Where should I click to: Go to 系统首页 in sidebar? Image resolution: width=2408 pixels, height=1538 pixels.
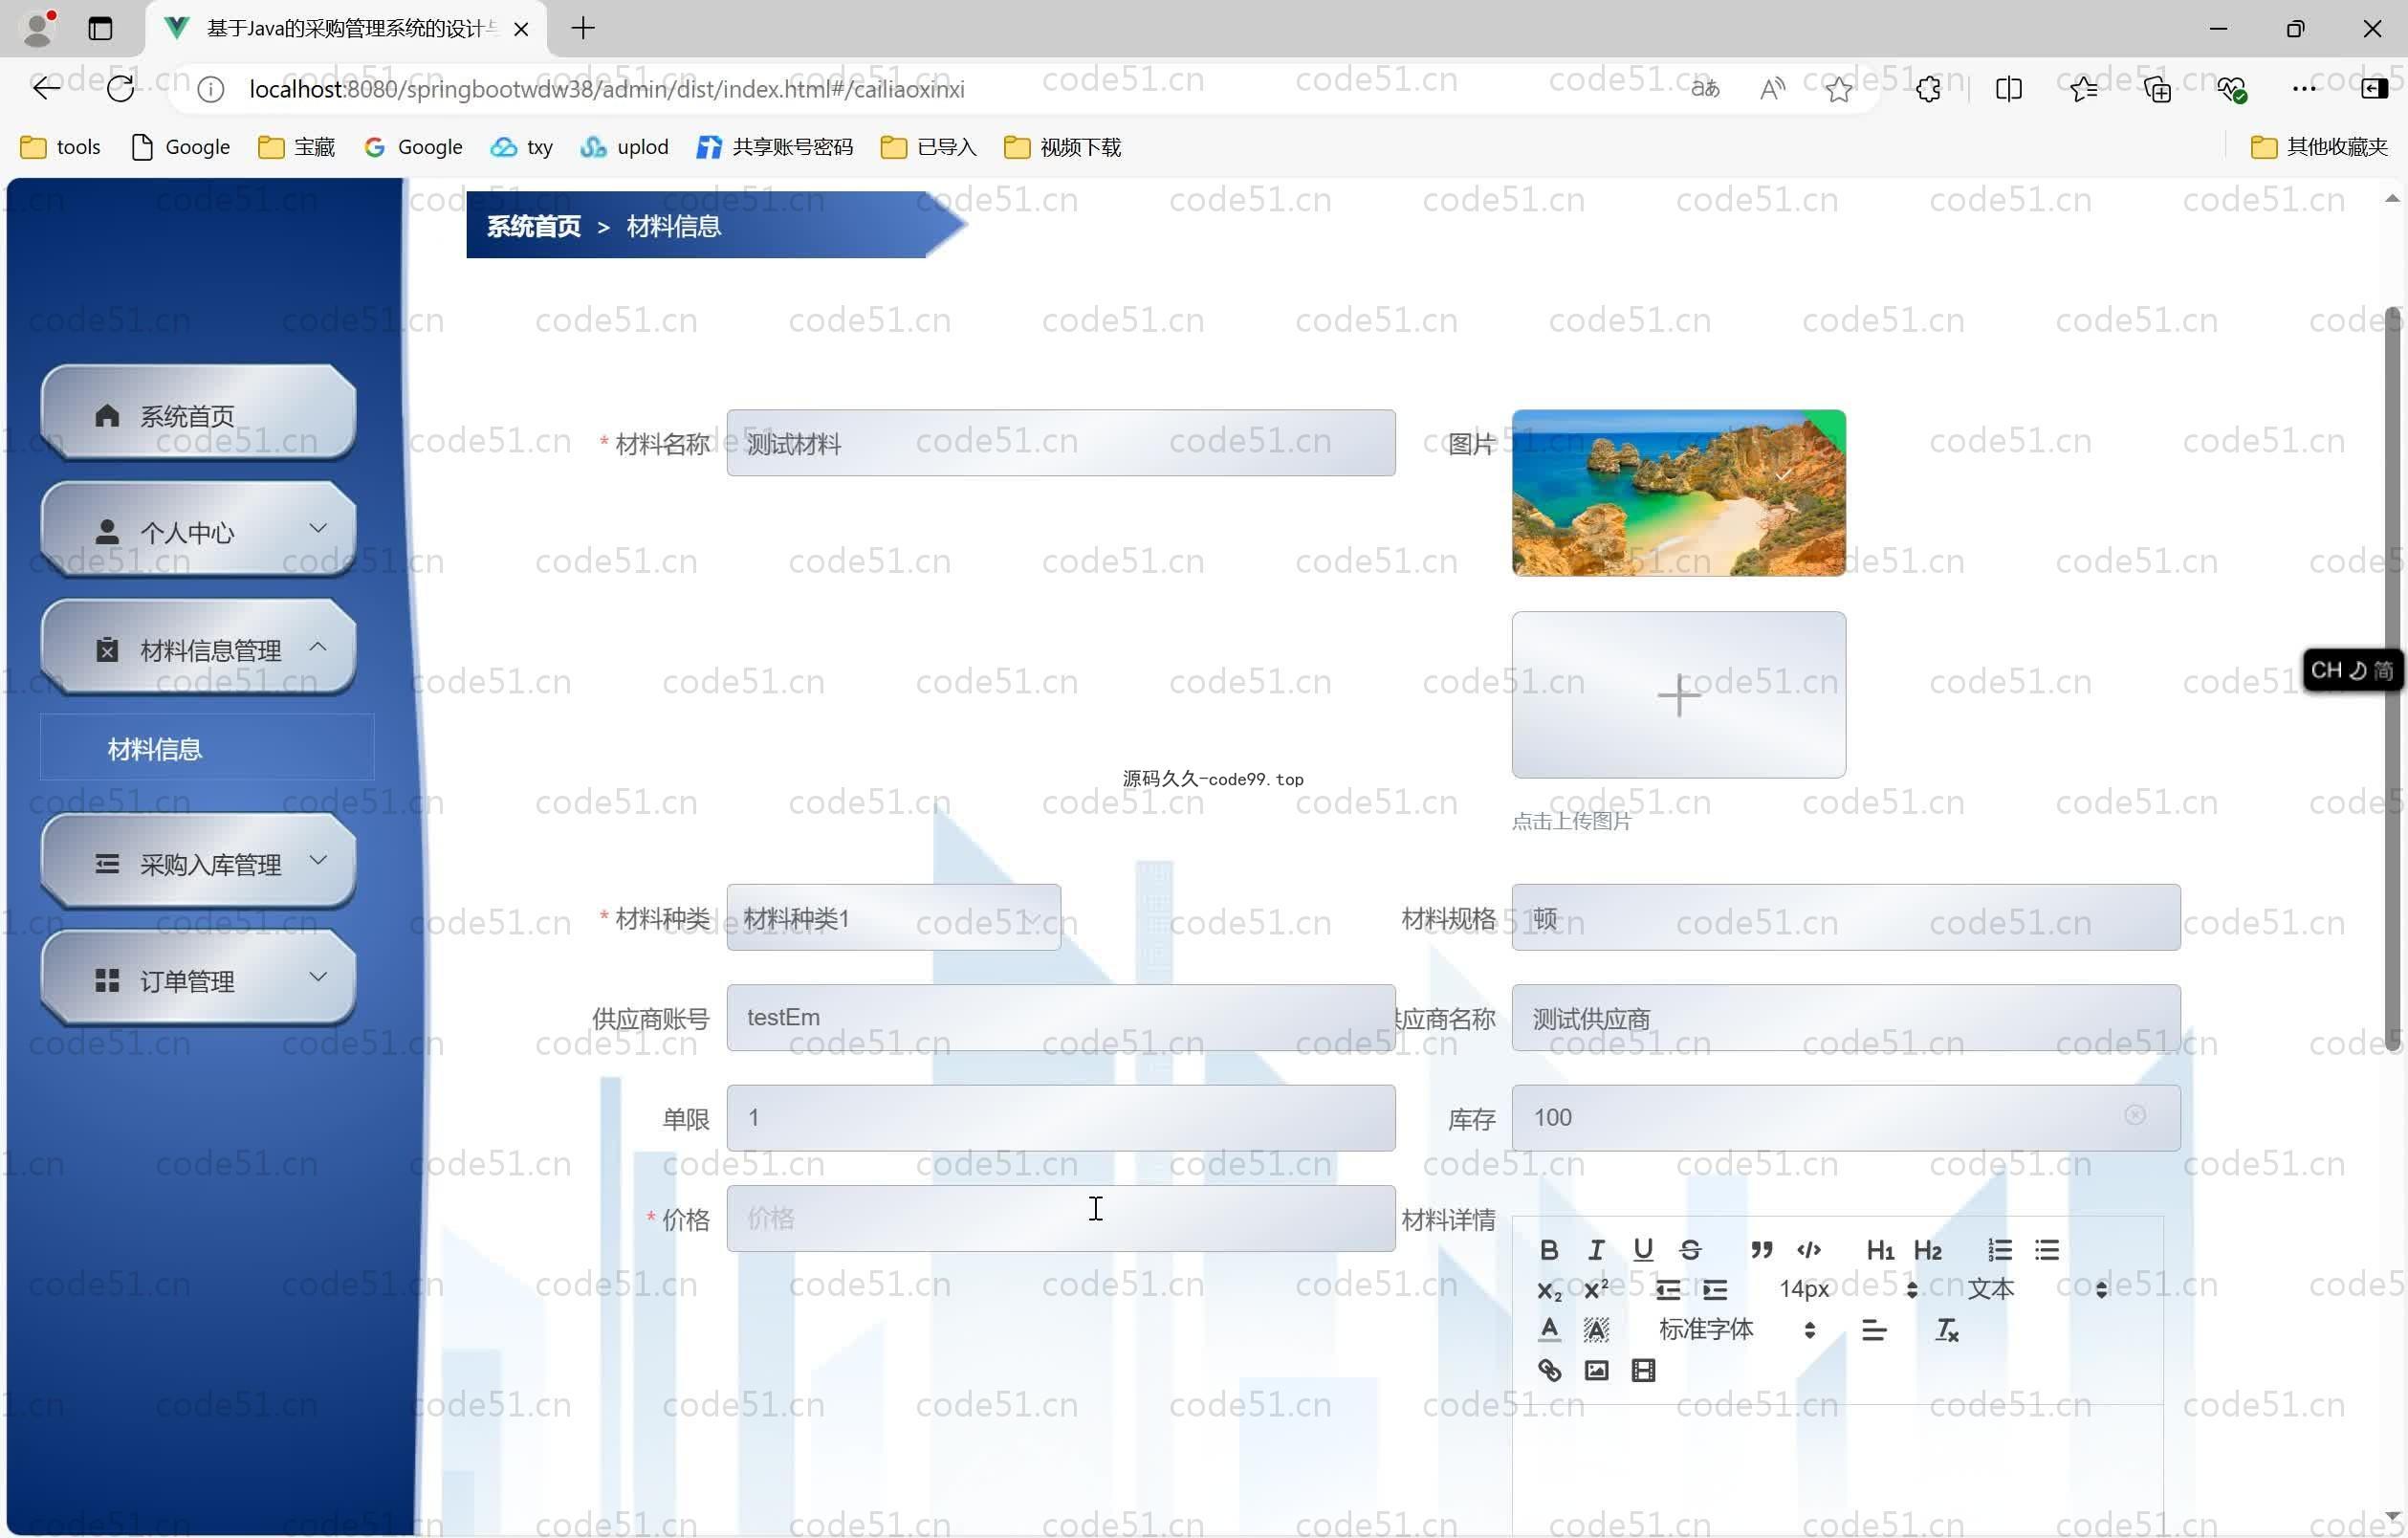pos(198,414)
